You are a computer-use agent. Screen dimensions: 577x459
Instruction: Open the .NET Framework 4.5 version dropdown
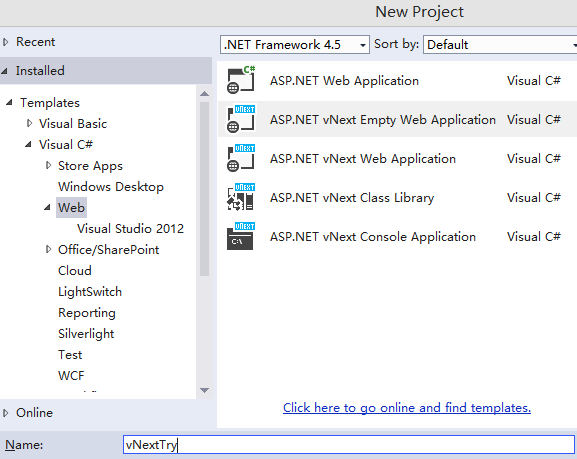(295, 45)
